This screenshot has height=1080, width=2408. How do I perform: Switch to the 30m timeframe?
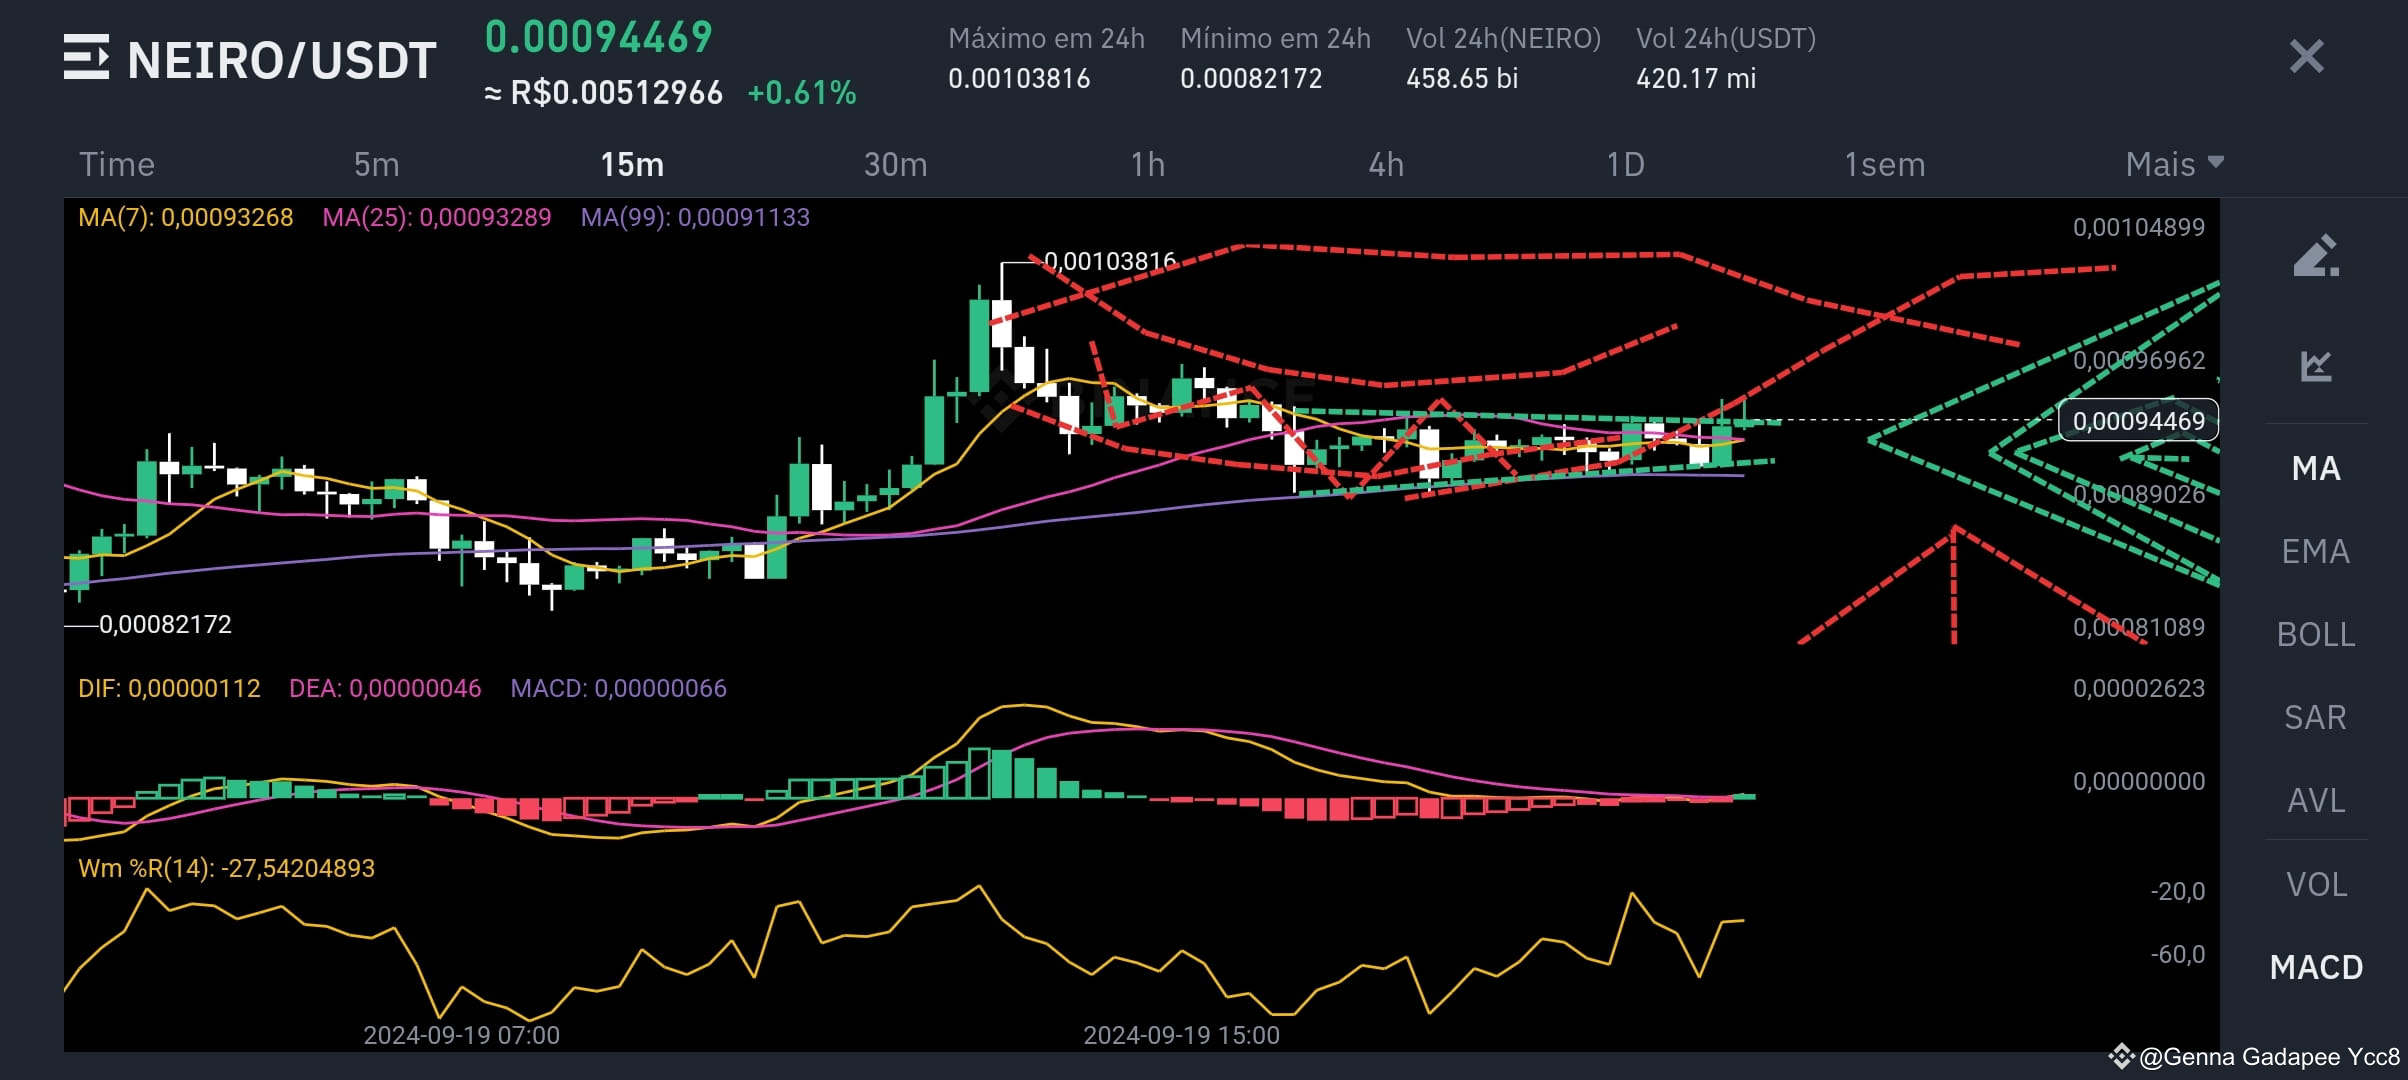pos(895,164)
